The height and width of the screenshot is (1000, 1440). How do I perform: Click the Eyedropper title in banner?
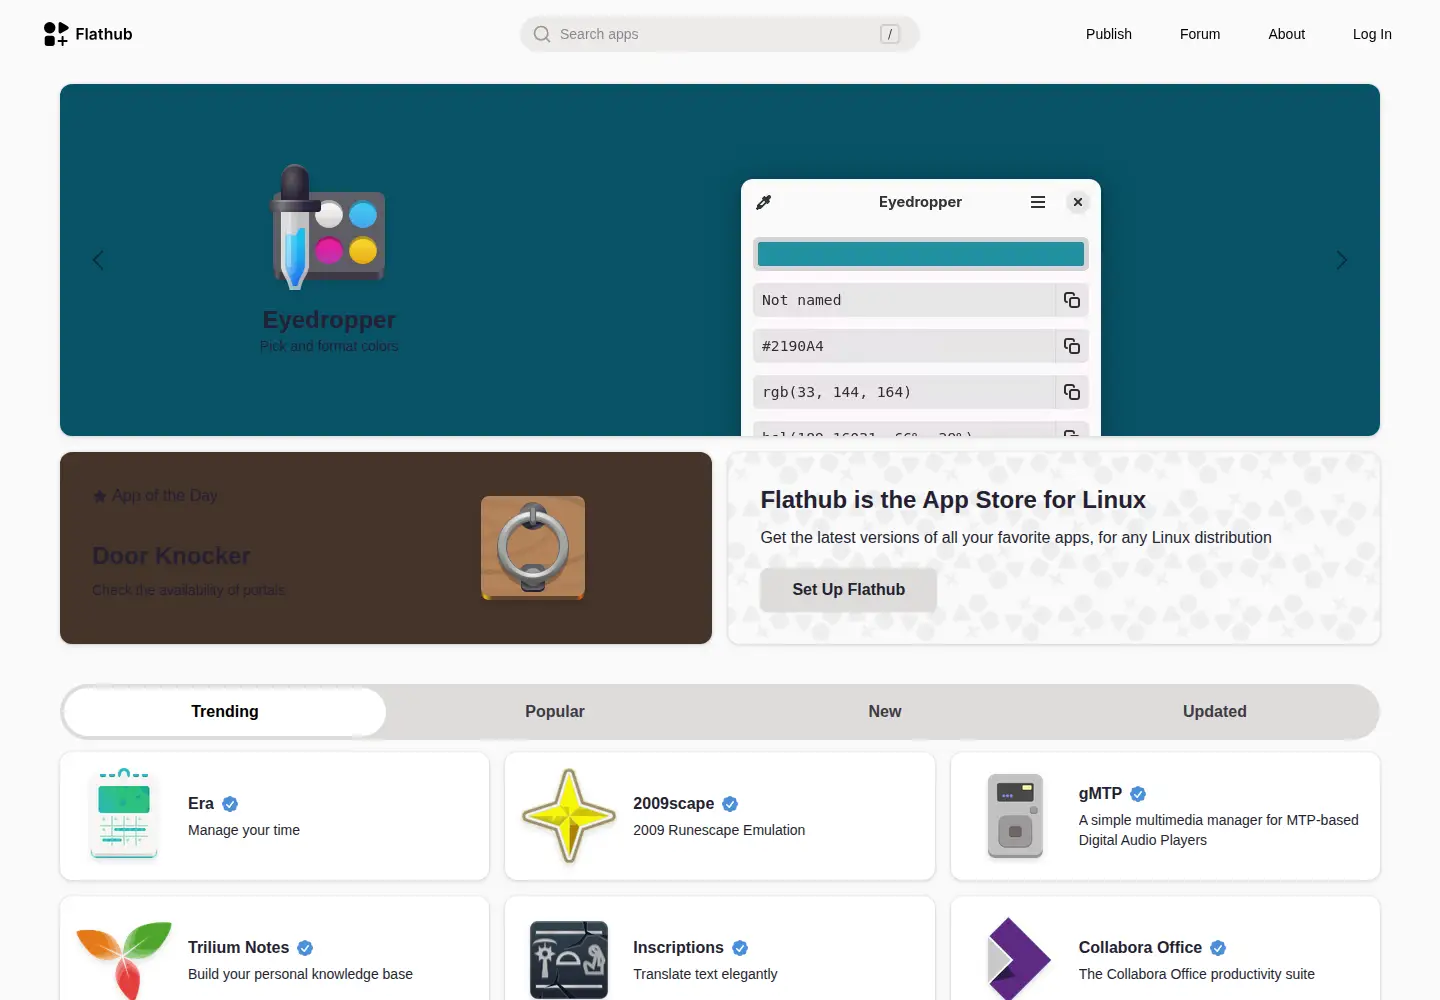point(329,320)
